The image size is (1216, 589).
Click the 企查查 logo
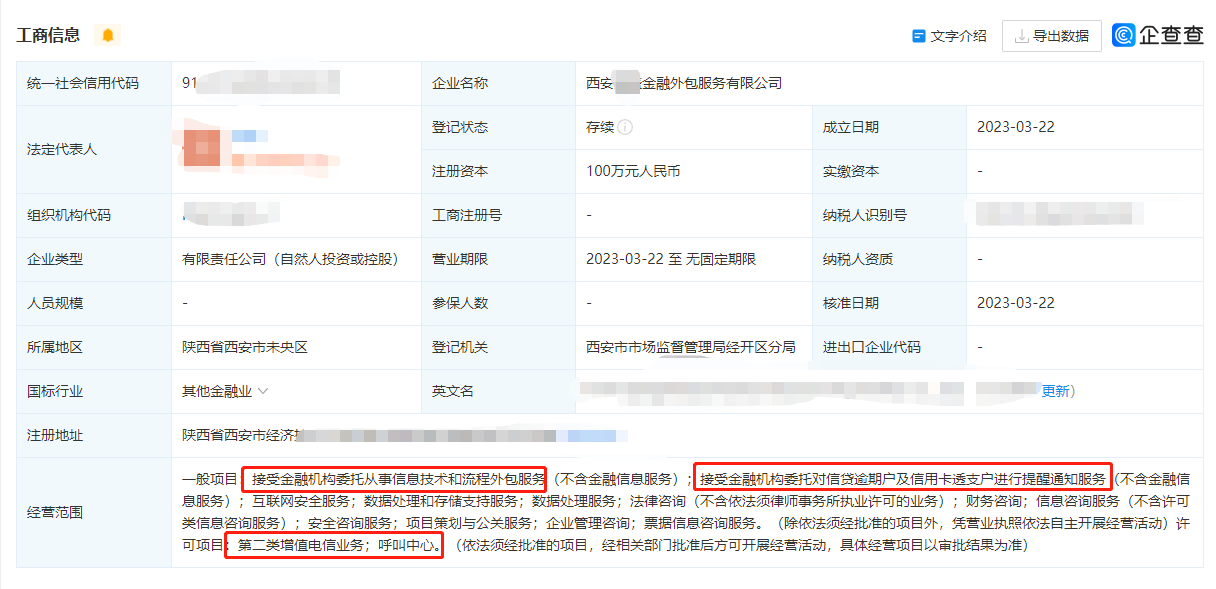click(x=1158, y=35)
